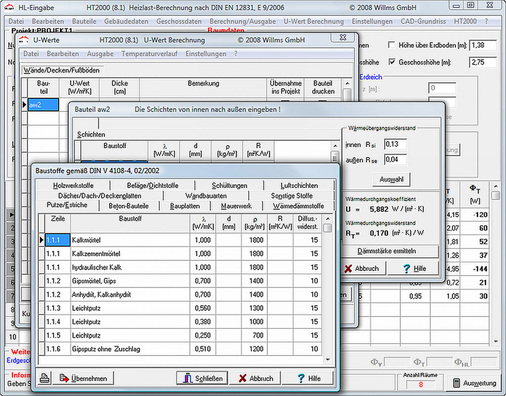Click the Schichten table scroll-up arrow
This screenshot has height=396, width=506.
coord(335,146)
